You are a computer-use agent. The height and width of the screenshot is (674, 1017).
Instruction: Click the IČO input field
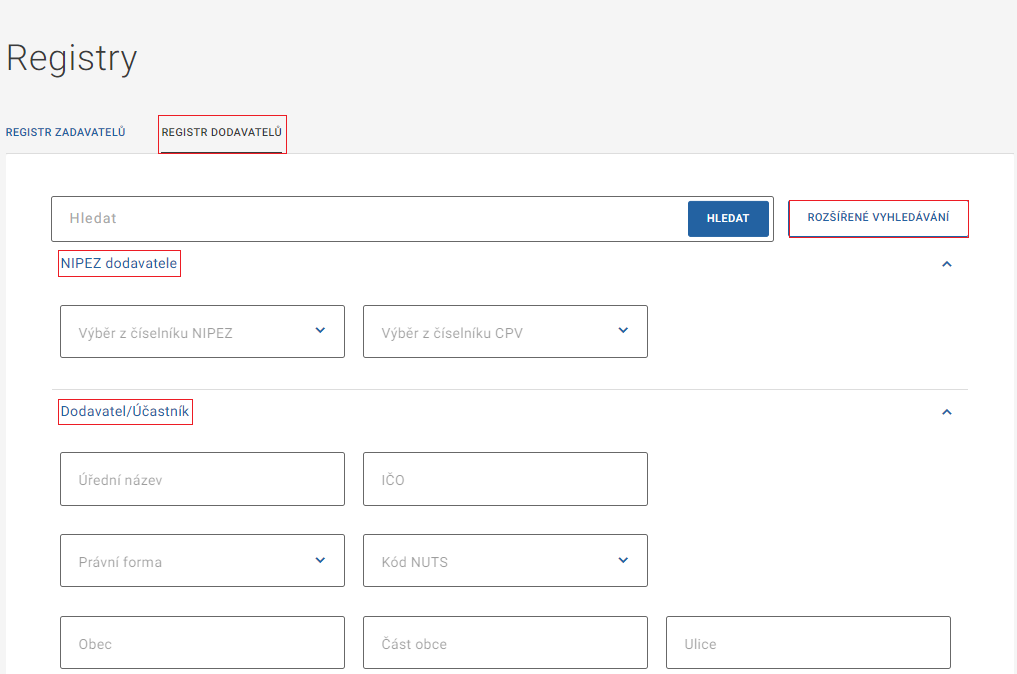[505, 479]
